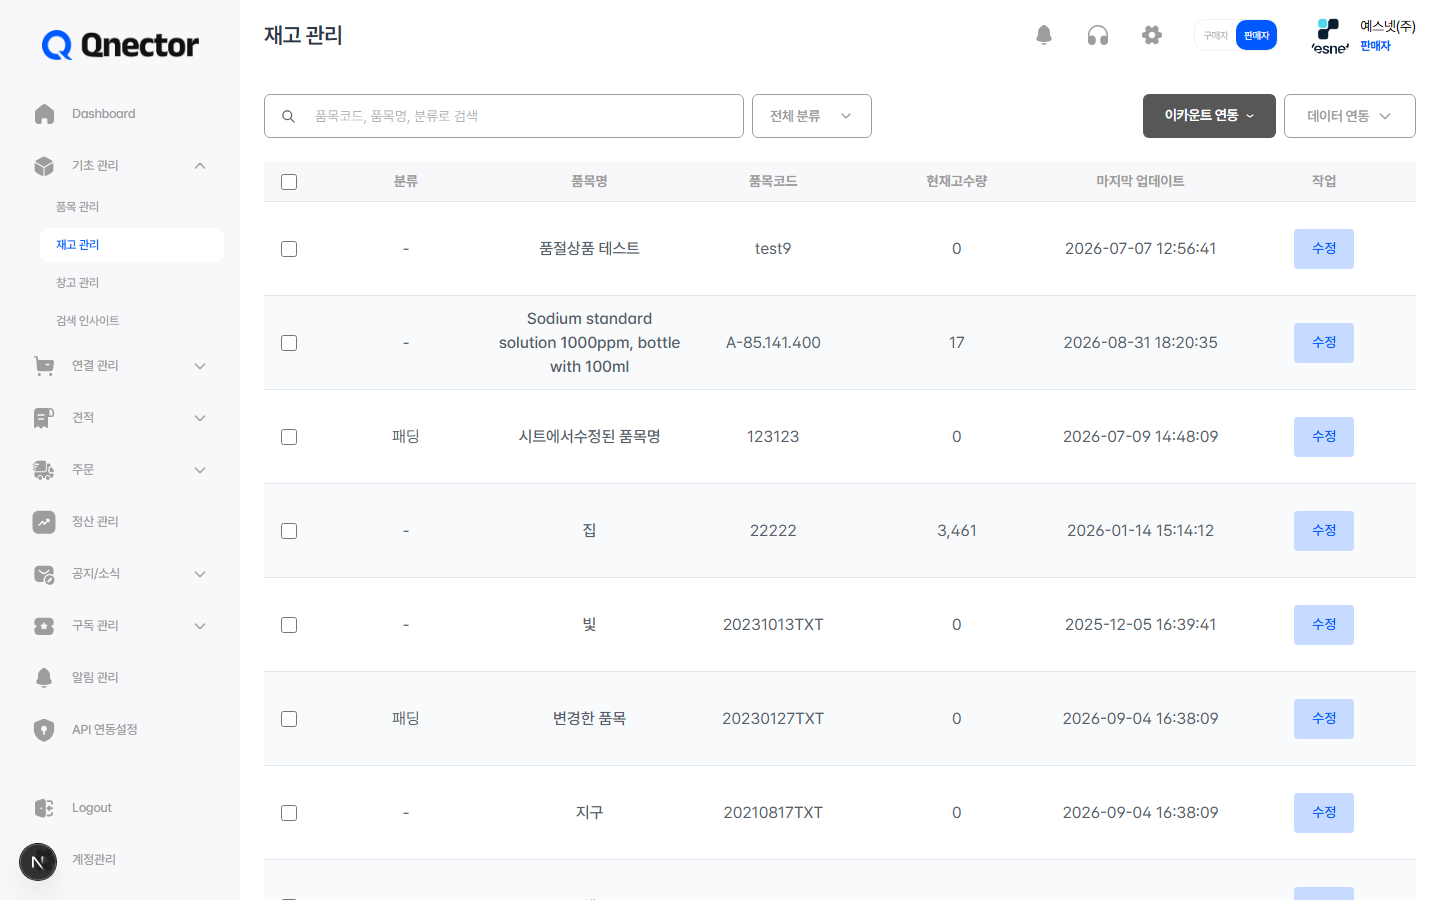Click the search magnifier icon

288,116
